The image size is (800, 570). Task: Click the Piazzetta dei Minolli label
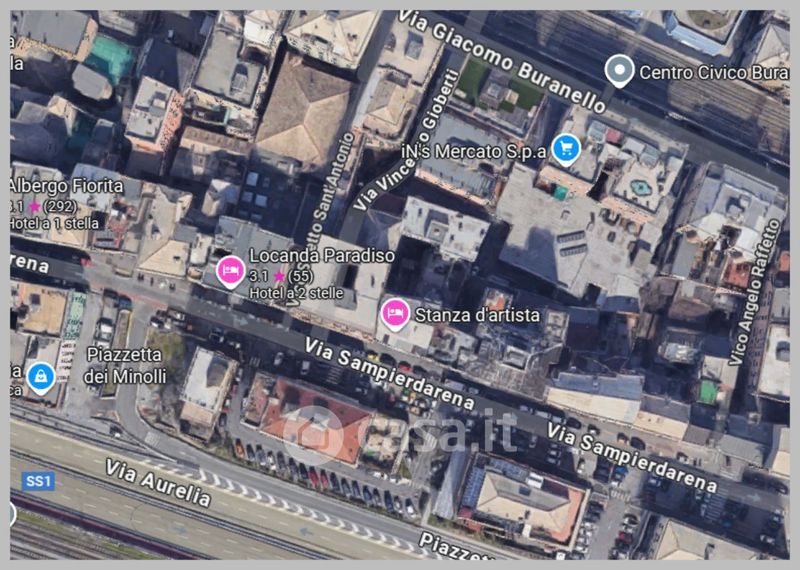(125, 365)
